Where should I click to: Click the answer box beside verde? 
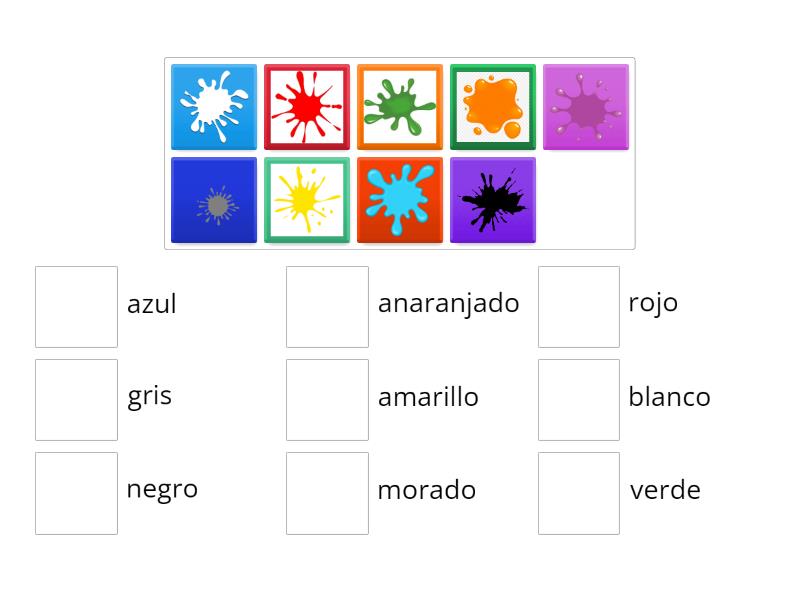pyautogui.click(x=578, y=492)
